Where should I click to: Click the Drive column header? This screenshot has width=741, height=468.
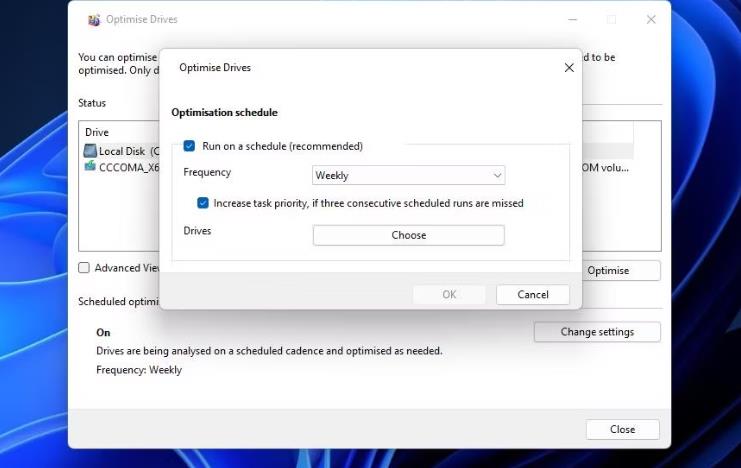[x=97, y=132]
